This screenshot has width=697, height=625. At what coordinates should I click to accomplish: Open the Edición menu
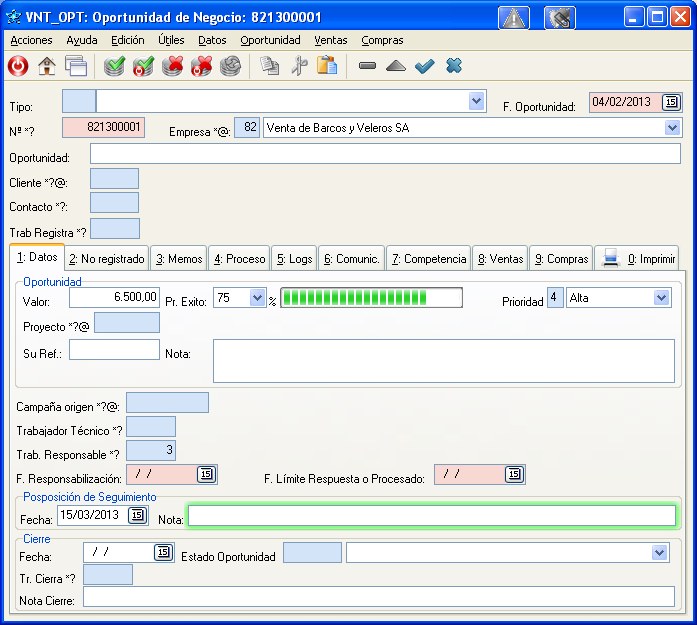point(128,40)
